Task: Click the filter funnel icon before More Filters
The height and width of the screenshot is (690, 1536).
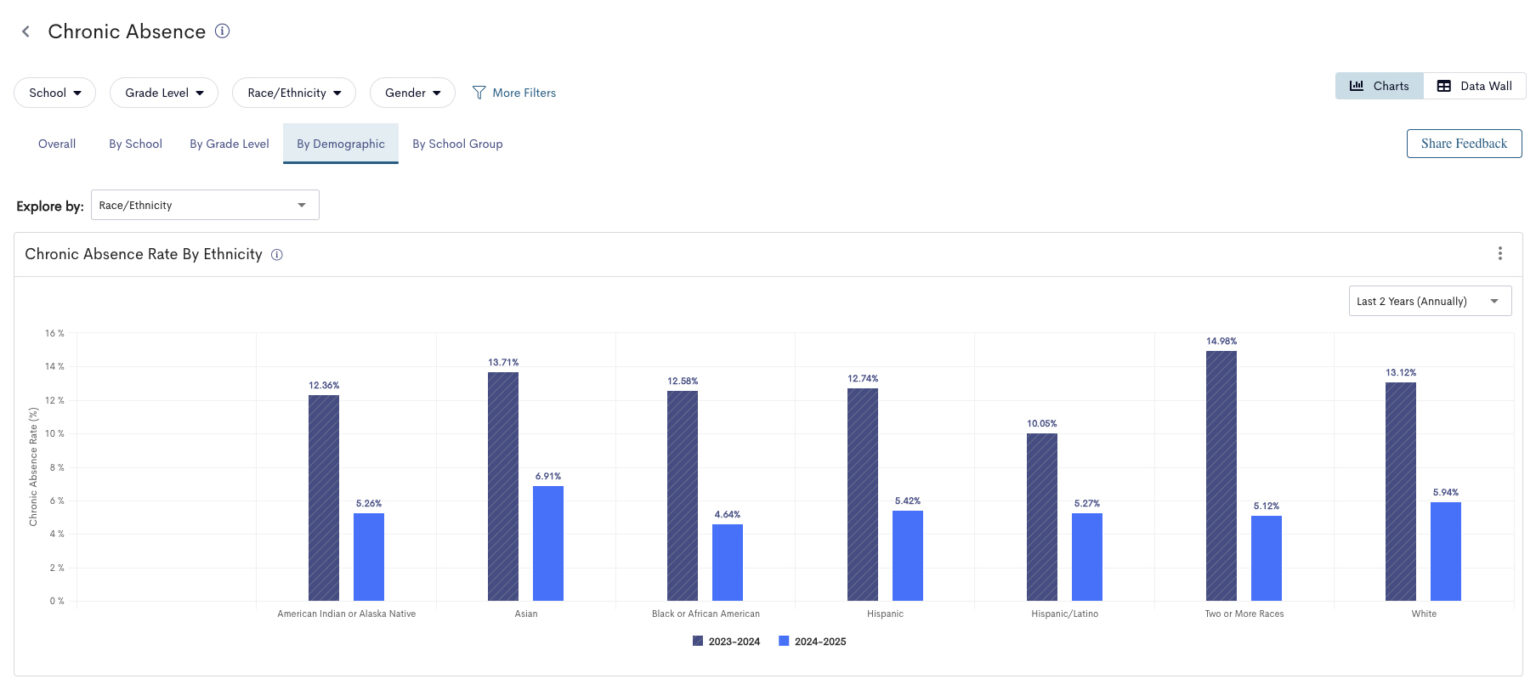Action: click(481, 92)
